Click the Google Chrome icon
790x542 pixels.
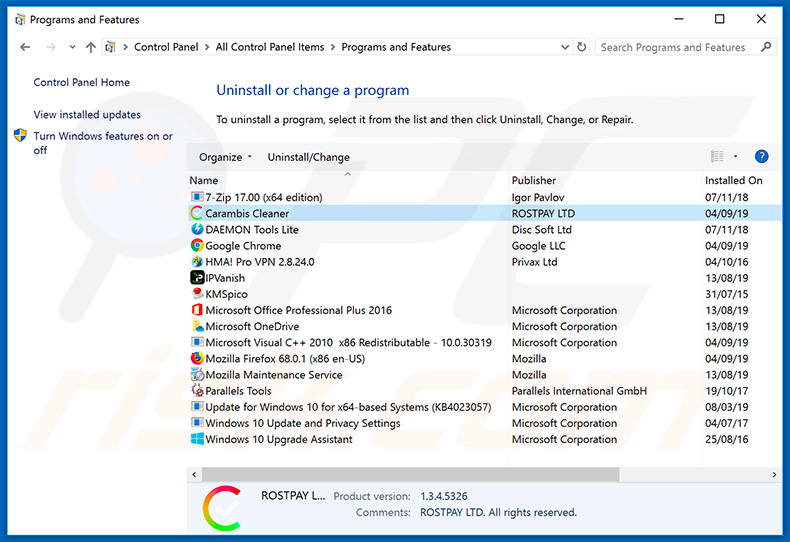[x=197, y=245]
